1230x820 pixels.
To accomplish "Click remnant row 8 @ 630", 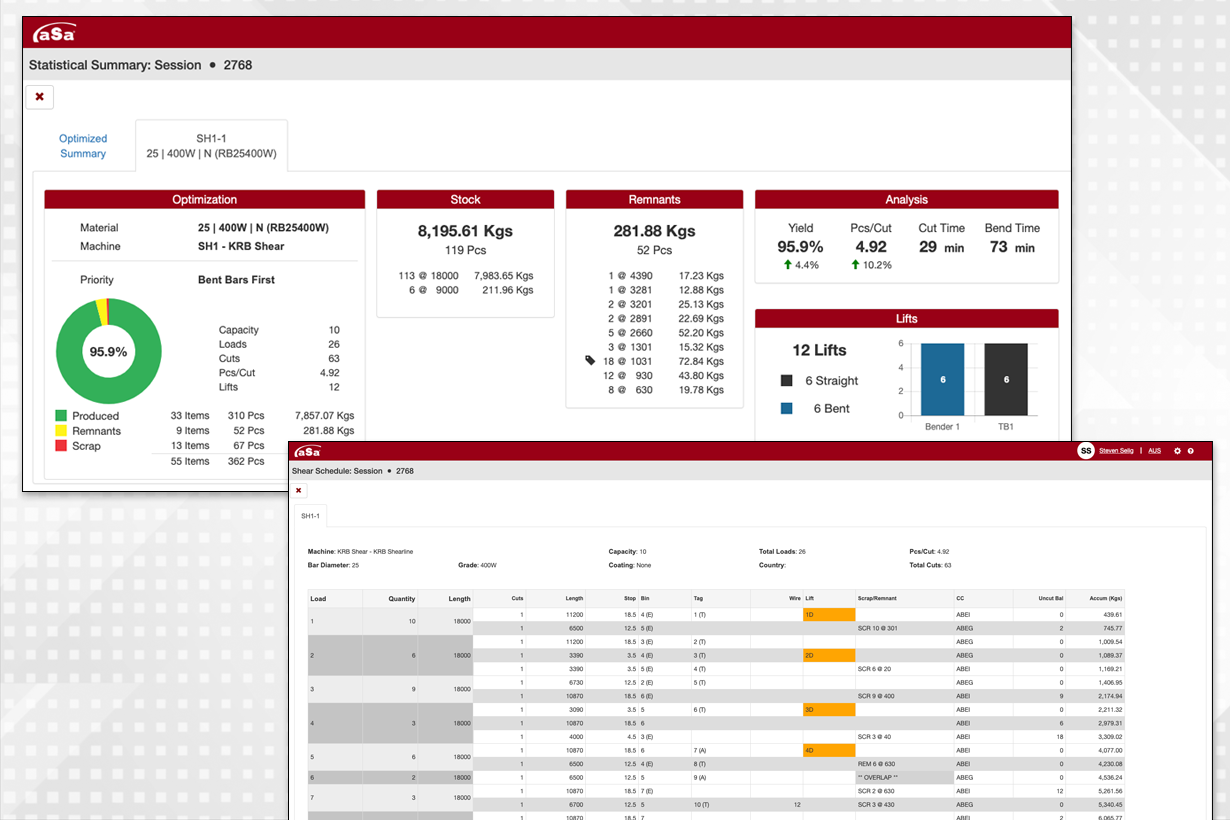I will point(666,390).
